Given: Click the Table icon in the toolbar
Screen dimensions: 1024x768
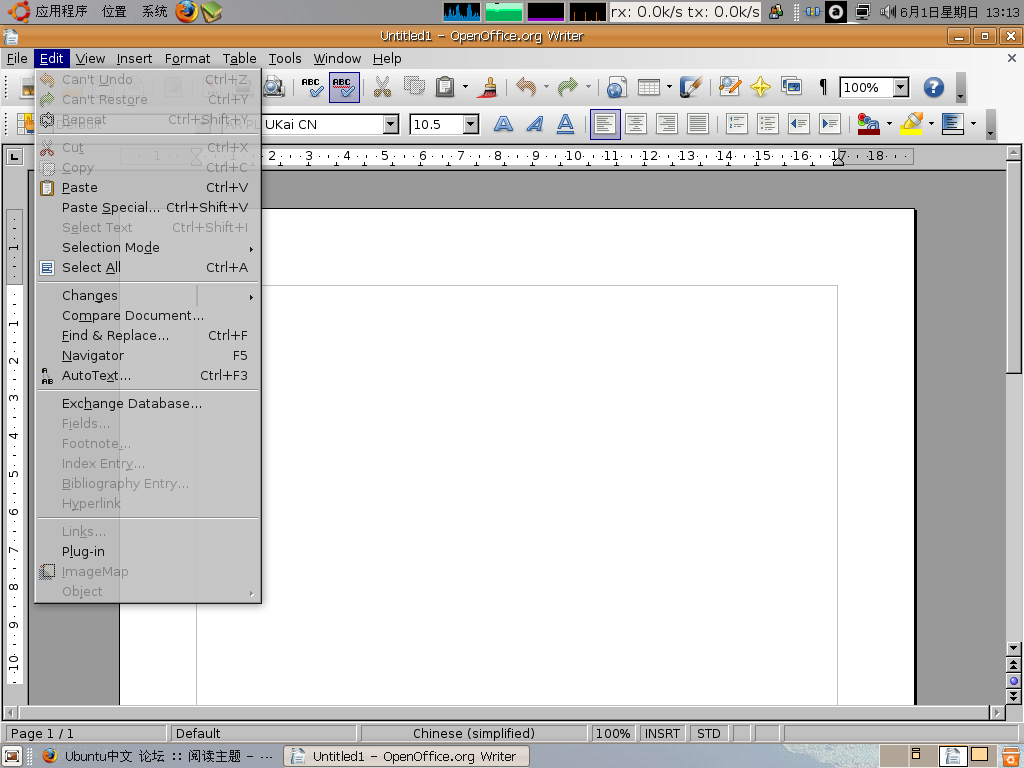Looking at the screenshot, I should click(x=648, y=88).
